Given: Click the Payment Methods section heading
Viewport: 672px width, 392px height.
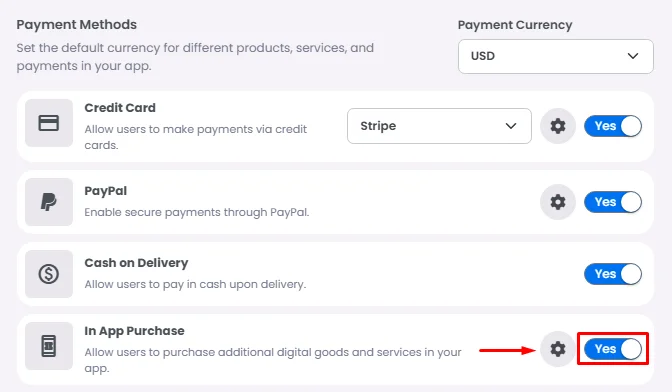Looking at the screenshot, I should pyautogui.click(x=77, y=24).
